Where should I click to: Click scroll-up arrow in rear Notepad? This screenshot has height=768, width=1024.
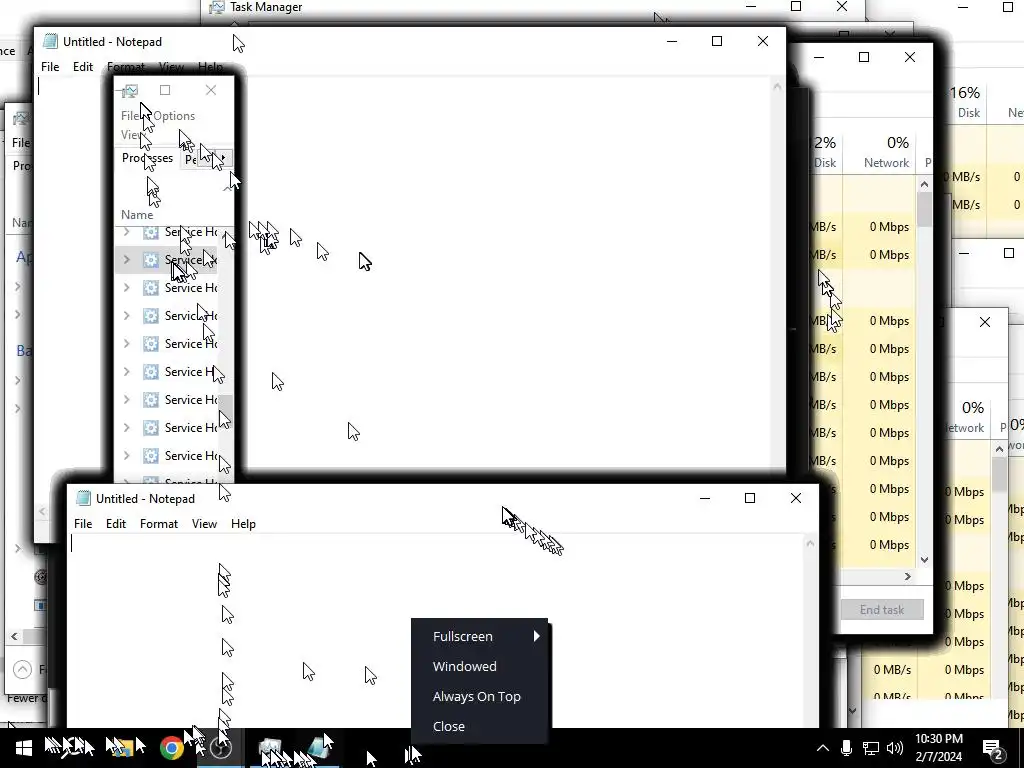(x=776, y=86)
